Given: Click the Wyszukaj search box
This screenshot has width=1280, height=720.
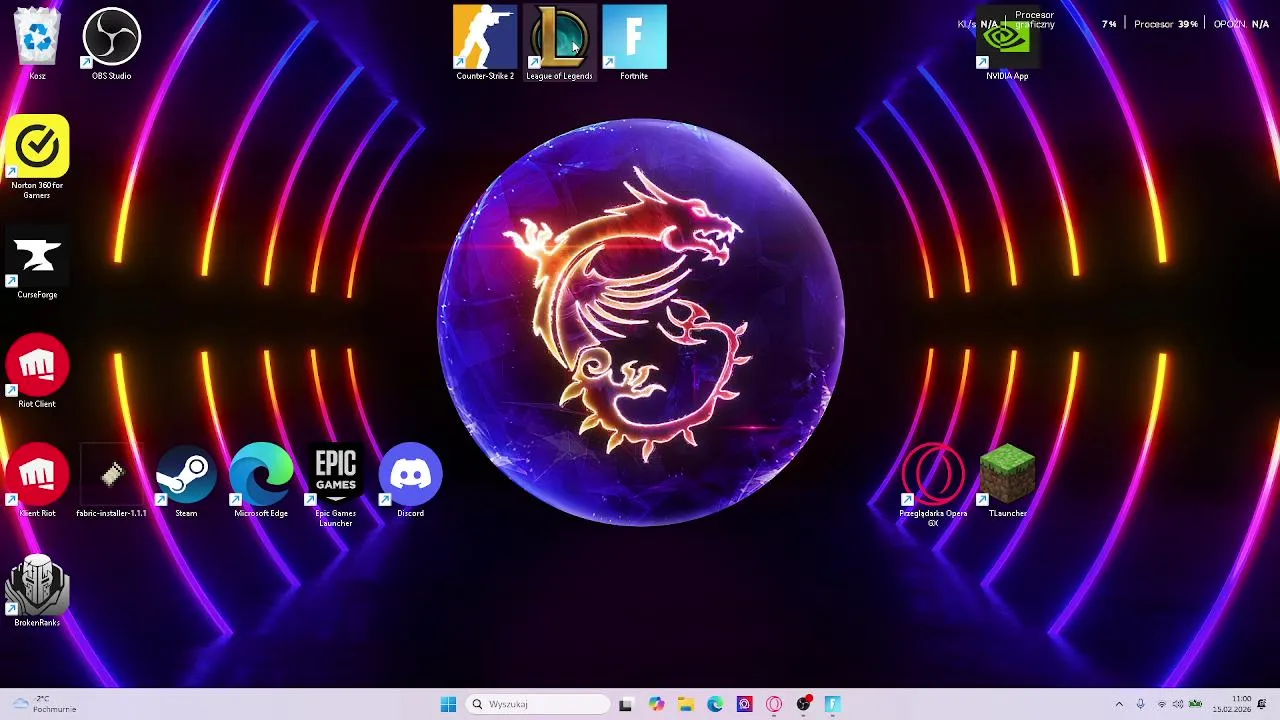Looking at the screenshot, I should coord(538,704).
